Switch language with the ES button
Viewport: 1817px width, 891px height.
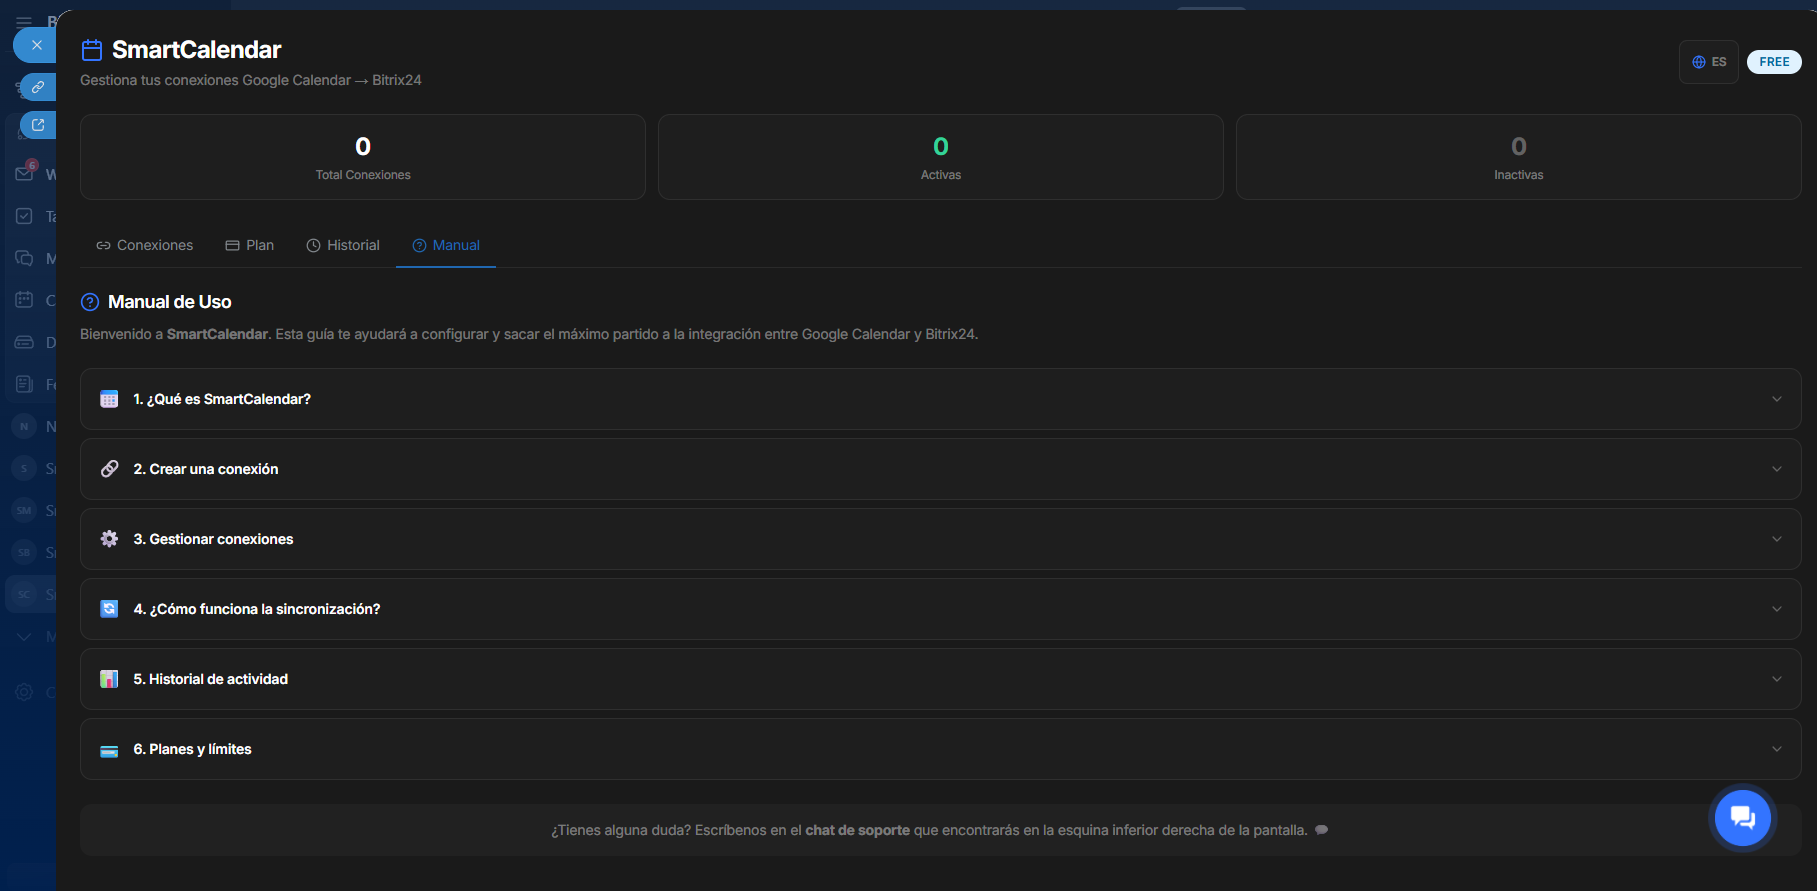tap(1708, 62)
